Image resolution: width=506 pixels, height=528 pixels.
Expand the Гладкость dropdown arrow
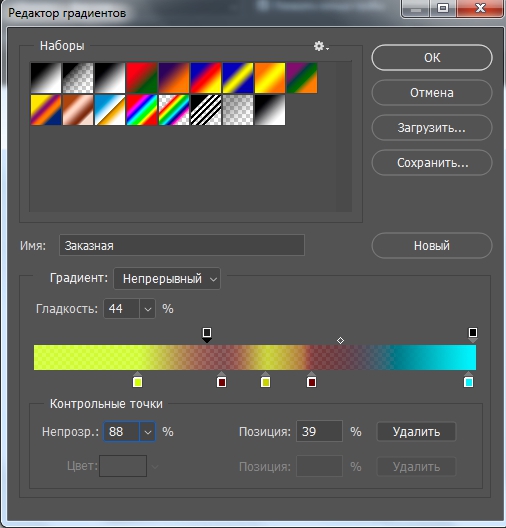coord(147,308)
